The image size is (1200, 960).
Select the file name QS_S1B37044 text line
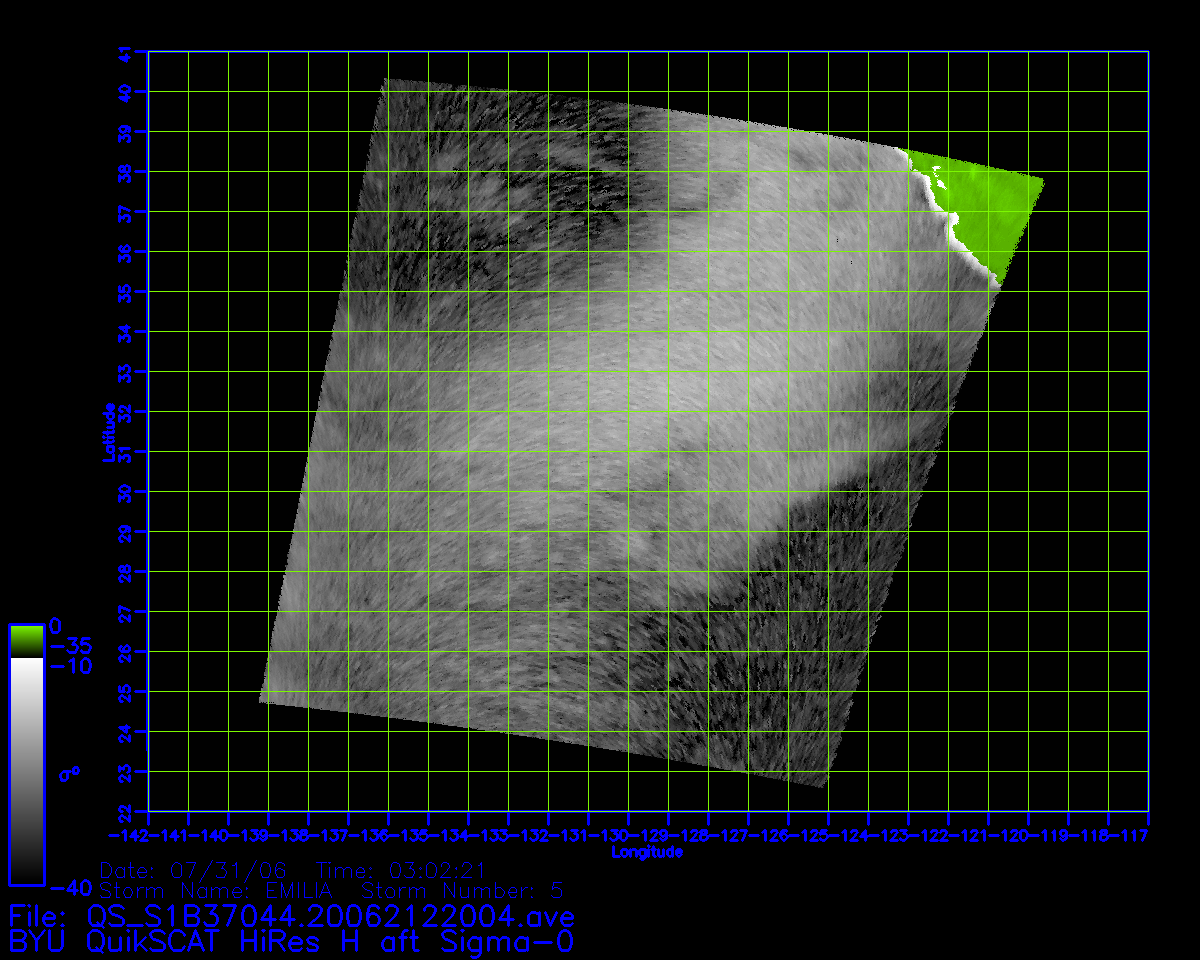(291, 916)
